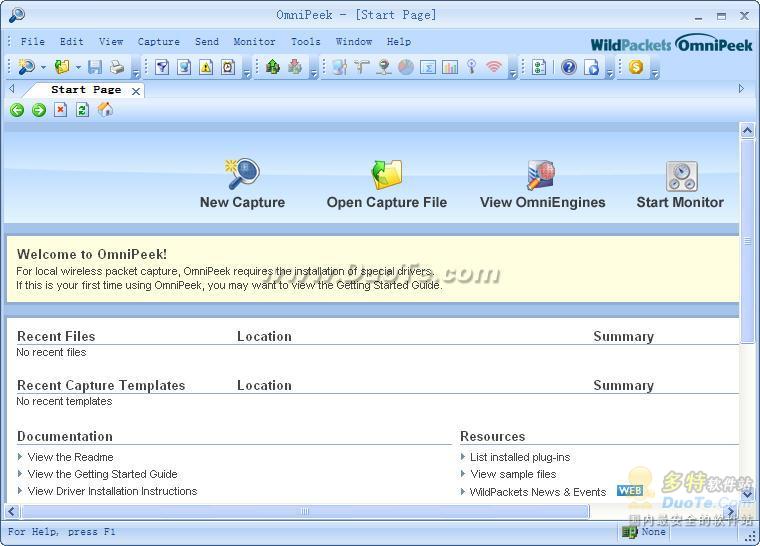Click the help question mark icon
This screenshot has width=760, height=546.
tap(569, 67)
